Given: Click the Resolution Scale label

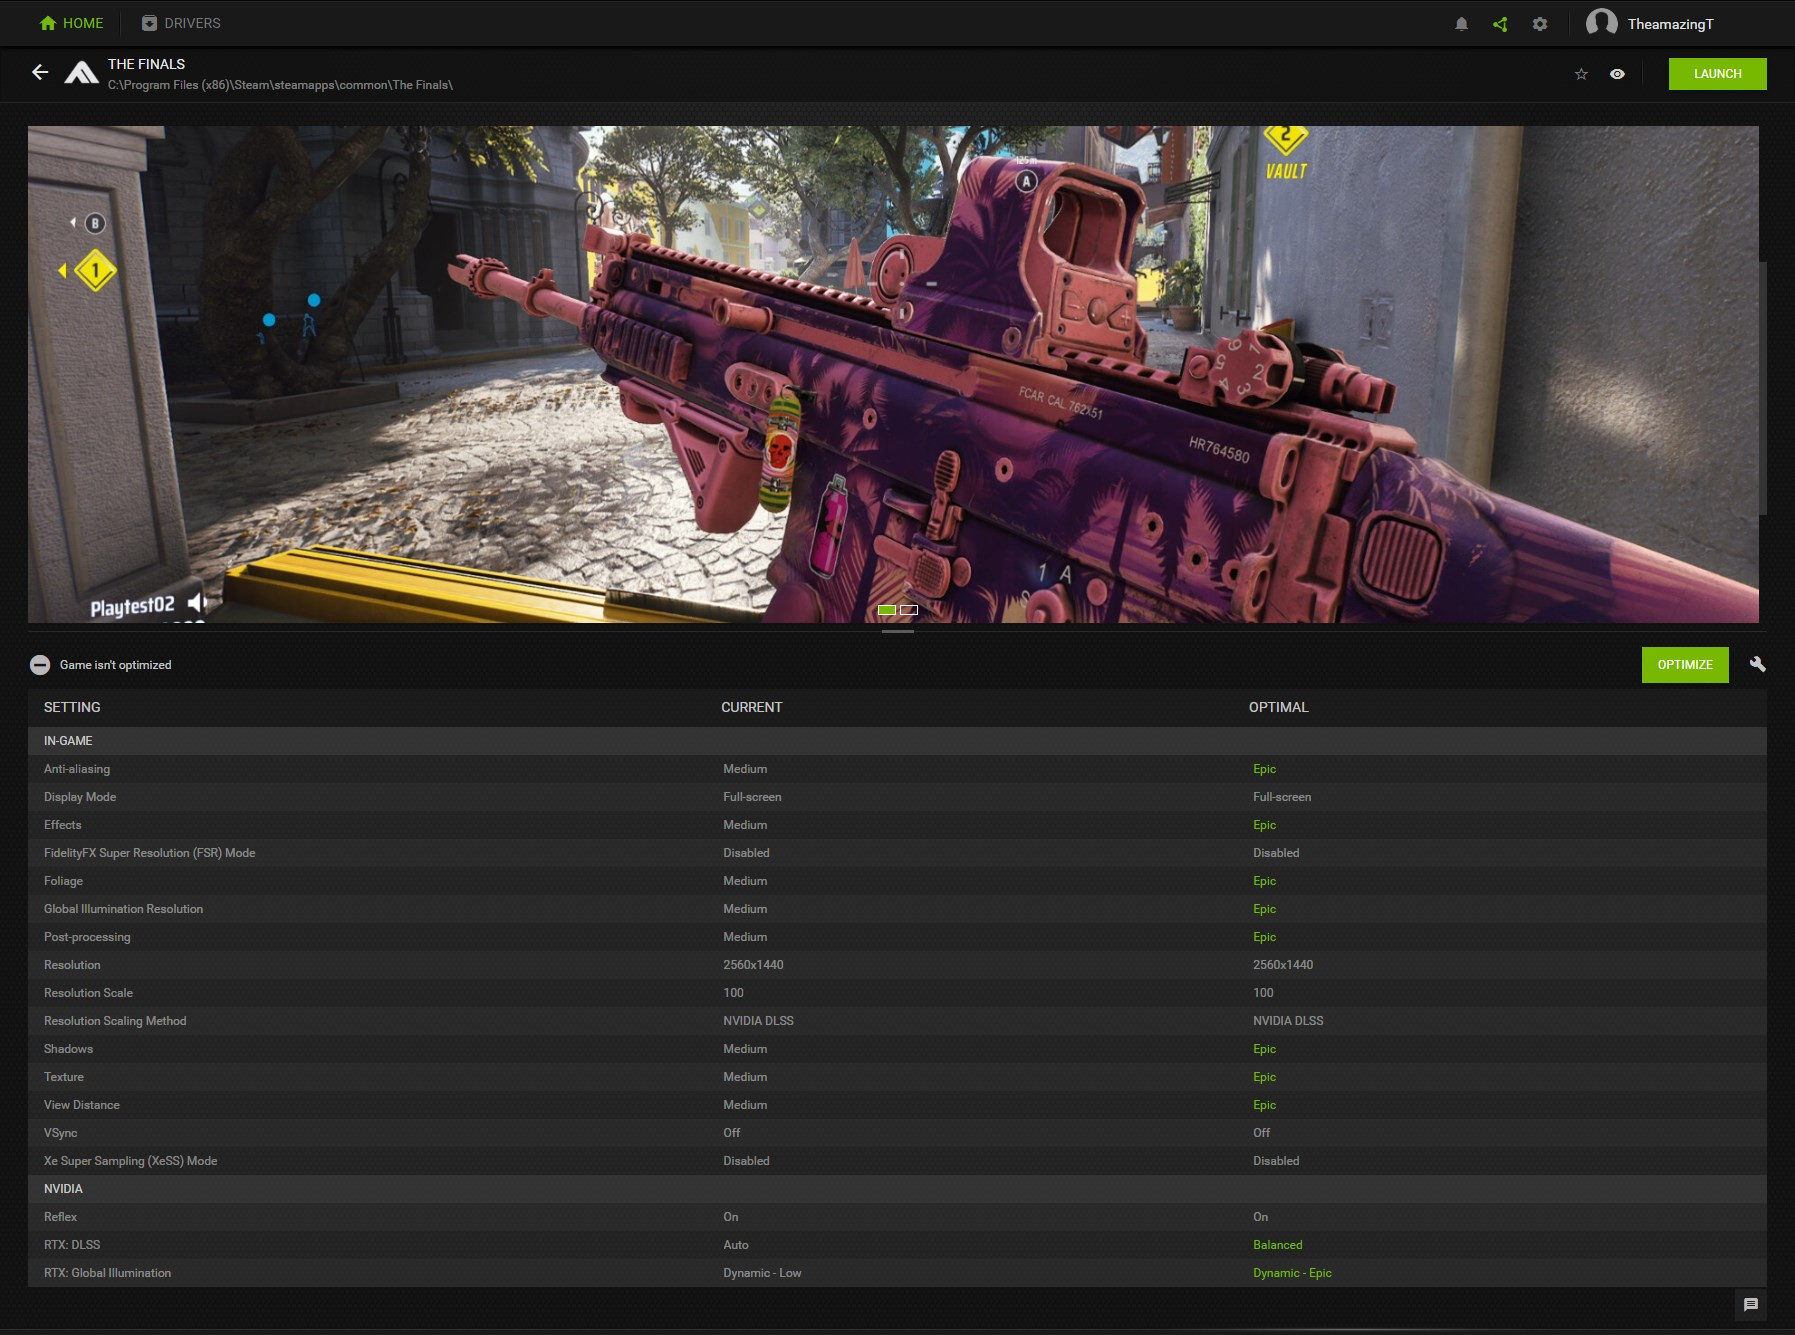Looking at the screenshot, I should coord(88,993).
